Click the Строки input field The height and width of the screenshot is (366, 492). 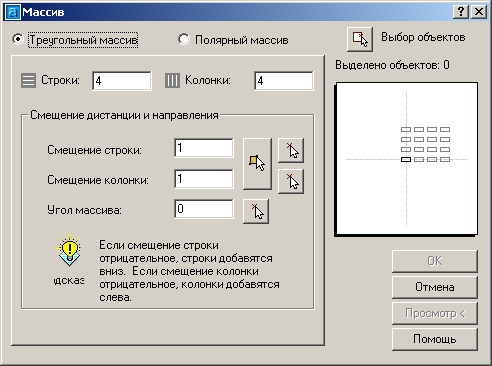click(x=122, y=81)
